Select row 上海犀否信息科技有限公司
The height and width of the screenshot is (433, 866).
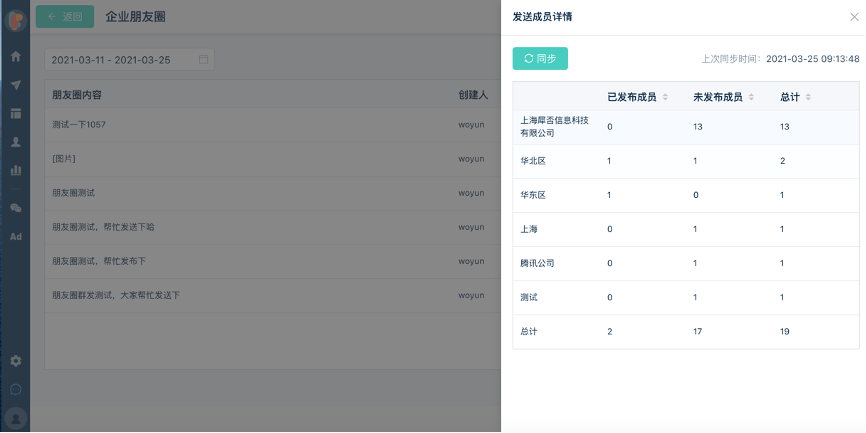click(686, 127)
